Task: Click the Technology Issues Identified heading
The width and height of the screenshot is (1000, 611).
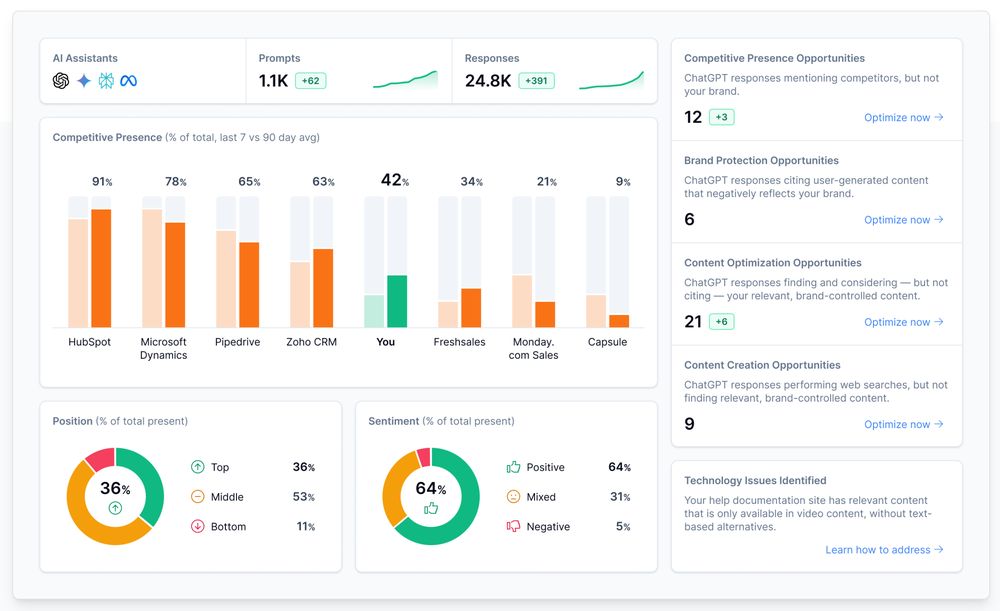Action: (755, 480)
